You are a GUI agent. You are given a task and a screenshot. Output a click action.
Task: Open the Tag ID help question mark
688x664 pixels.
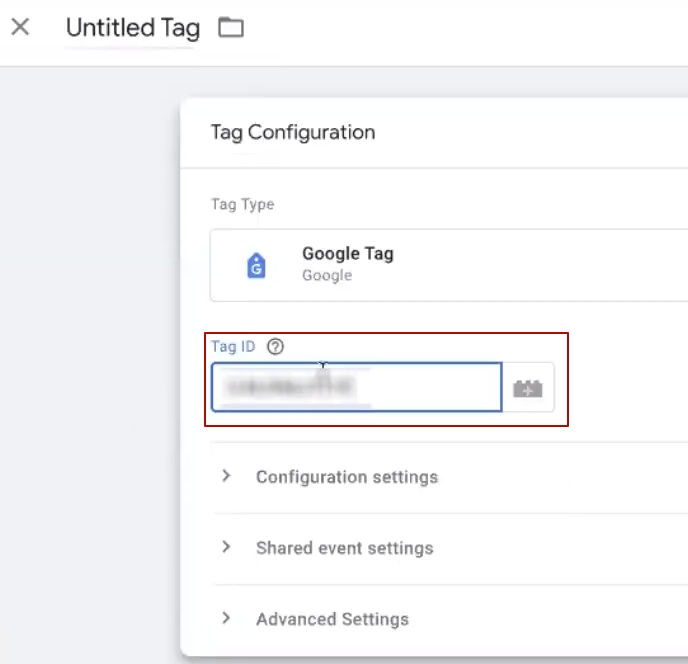276,347
